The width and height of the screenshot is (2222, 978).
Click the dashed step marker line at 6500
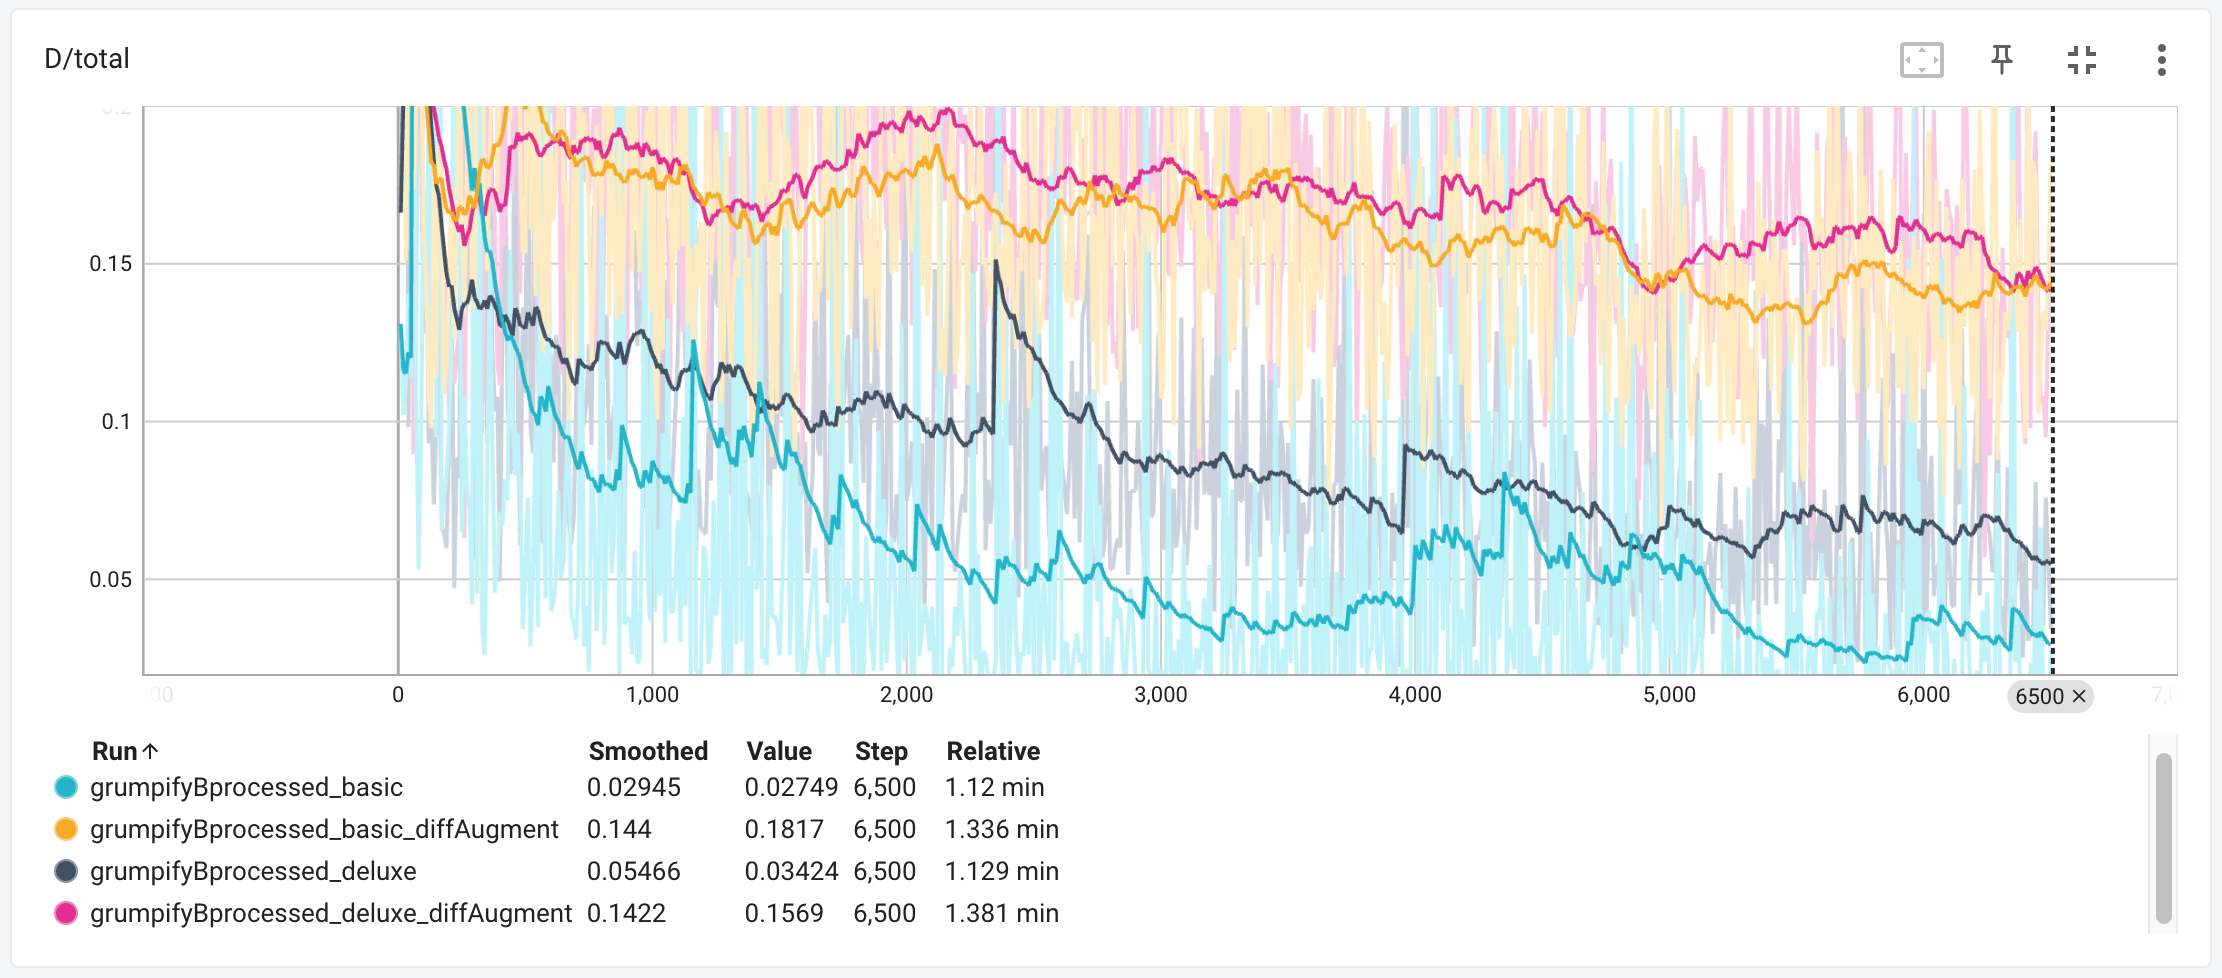click(2053, 390)
